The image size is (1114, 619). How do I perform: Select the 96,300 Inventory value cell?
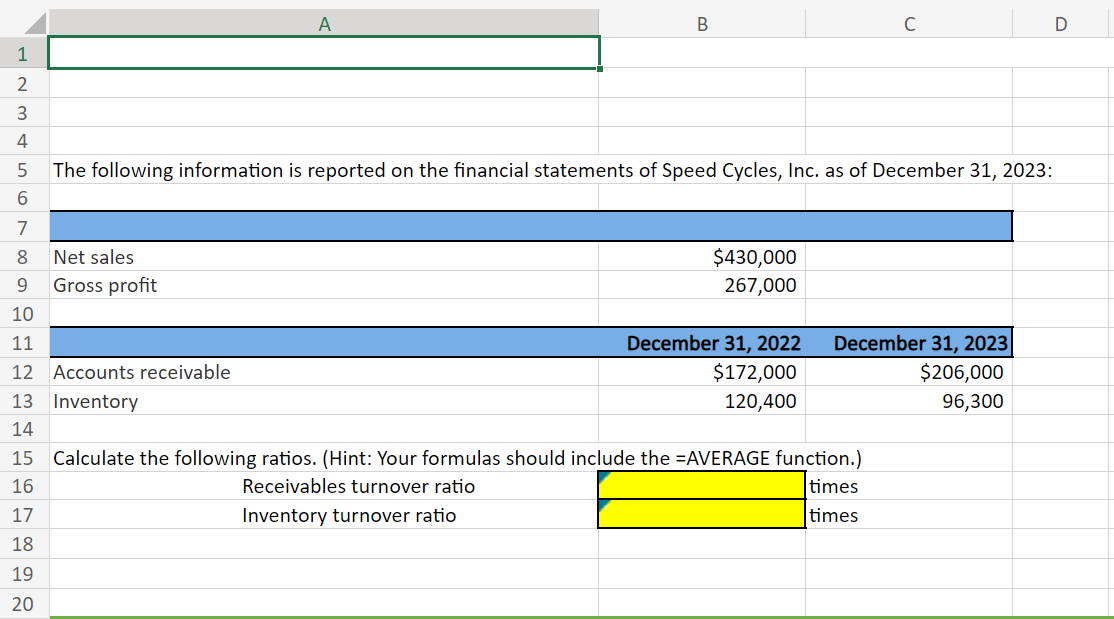coord(908,400)
